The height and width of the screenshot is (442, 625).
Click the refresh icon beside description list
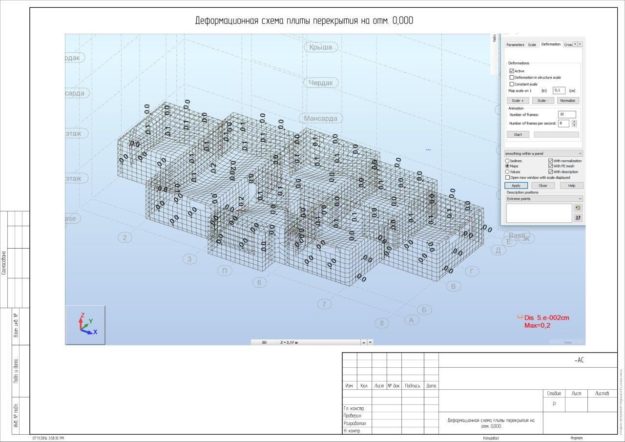click(578, 208)
